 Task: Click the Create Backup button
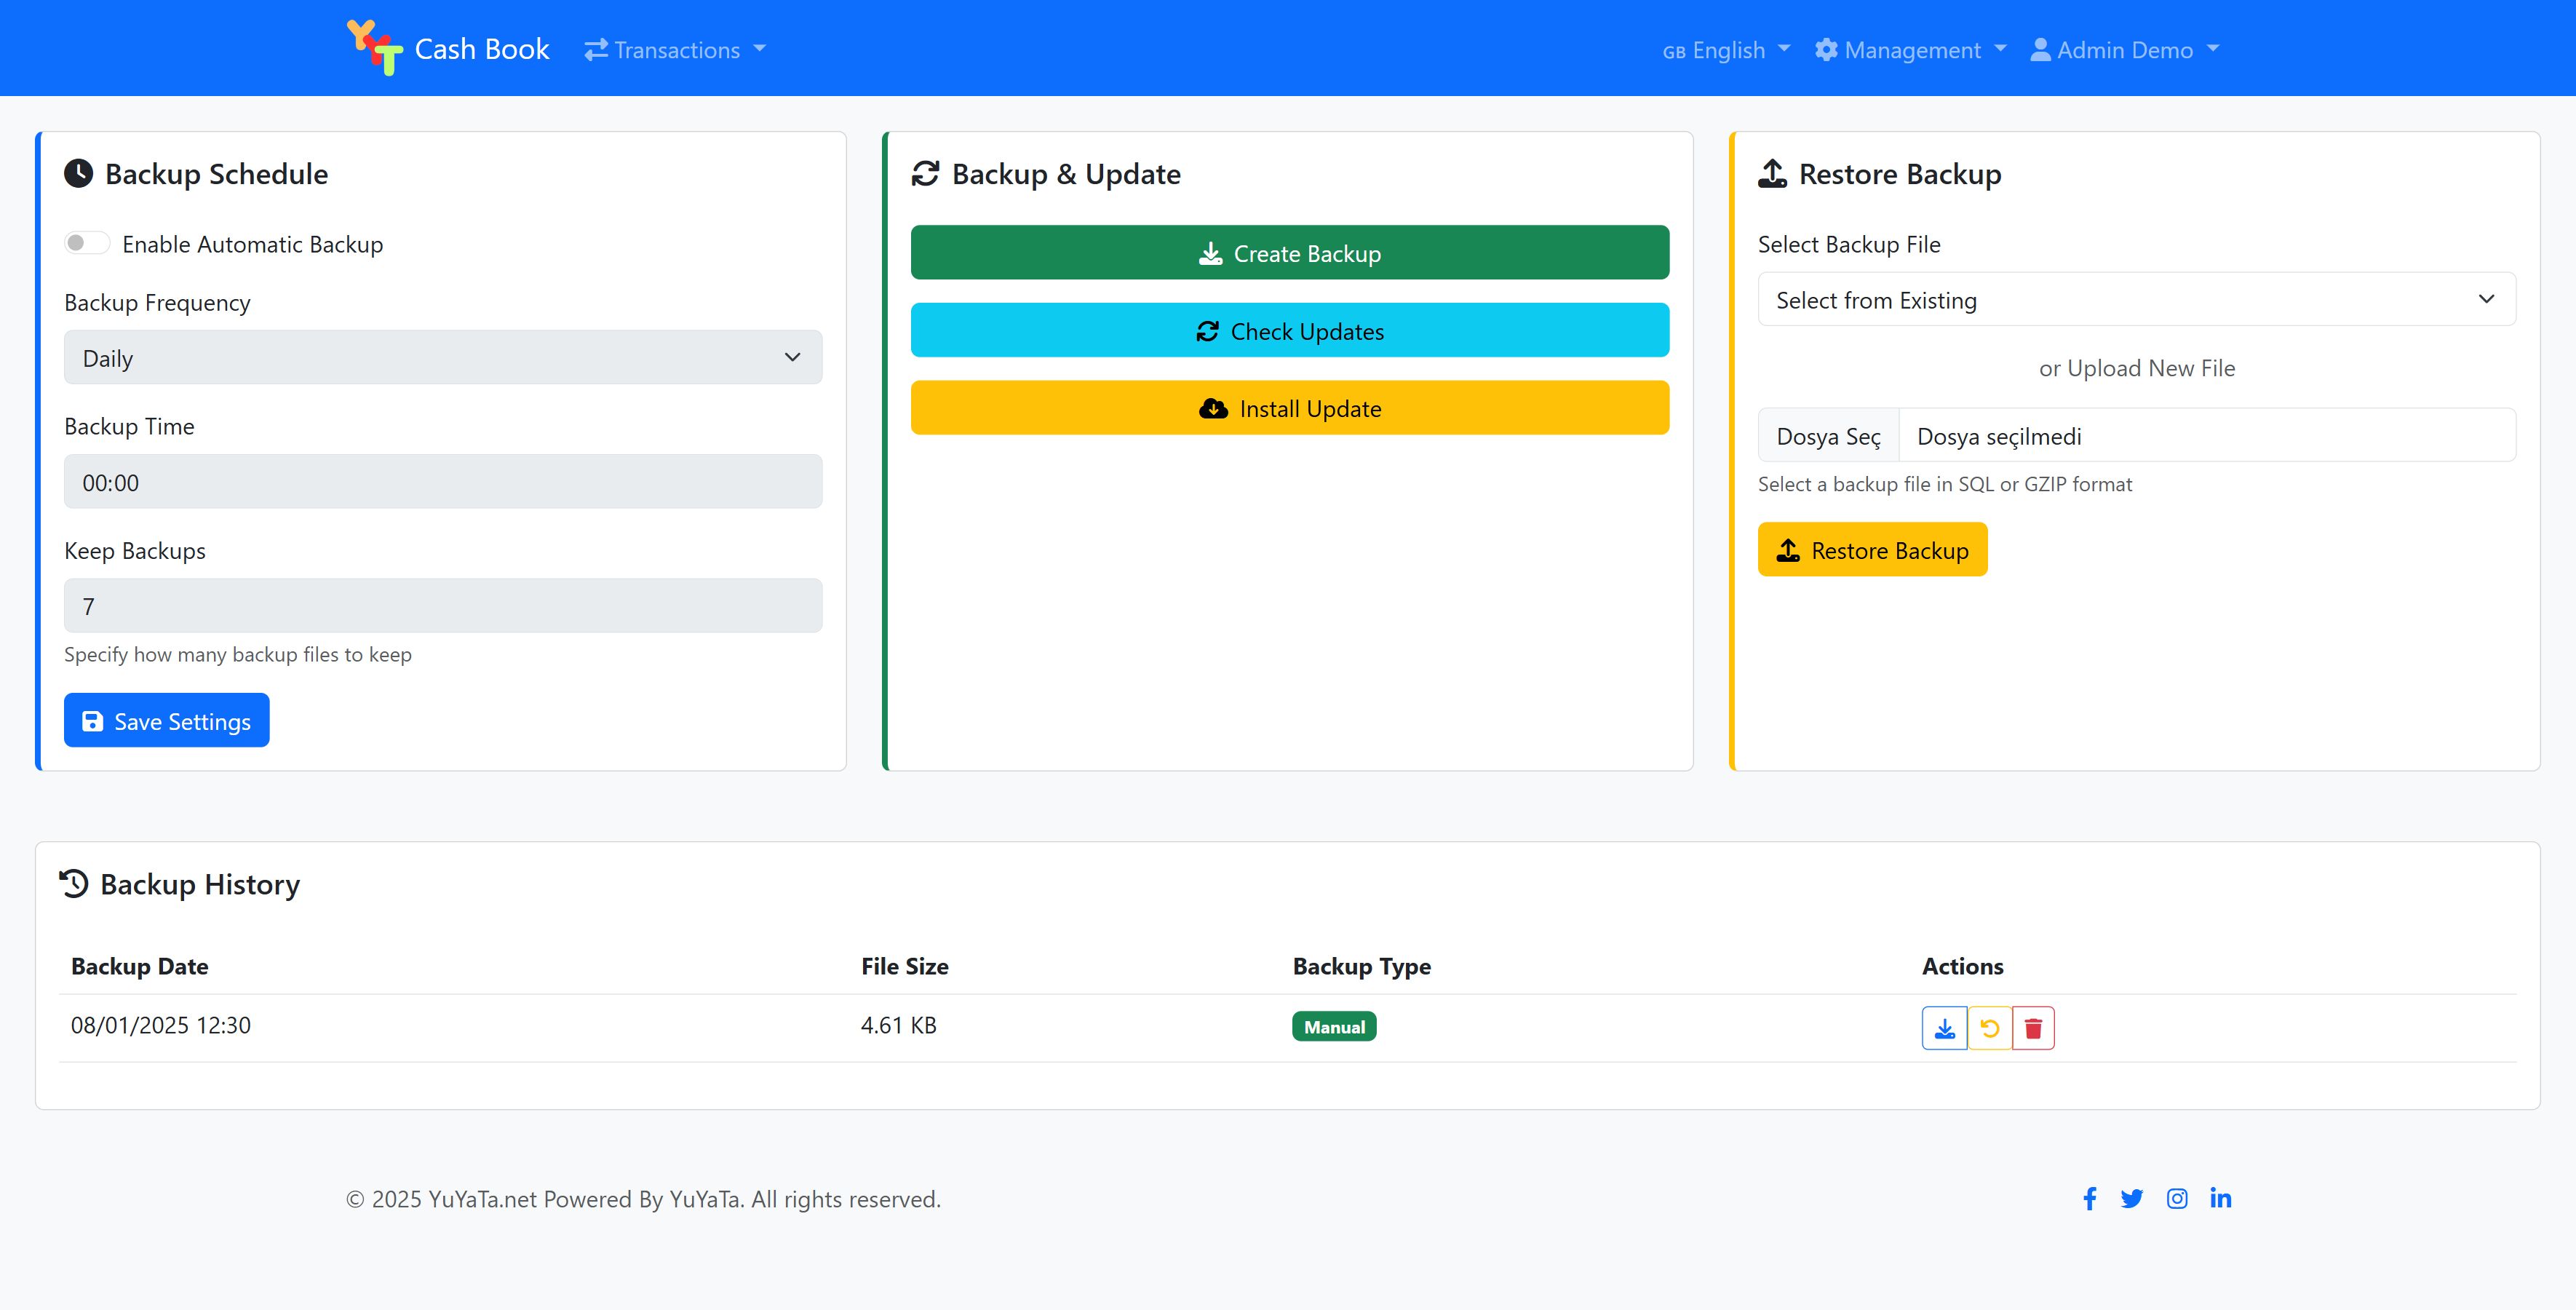tap(1289, 252)
